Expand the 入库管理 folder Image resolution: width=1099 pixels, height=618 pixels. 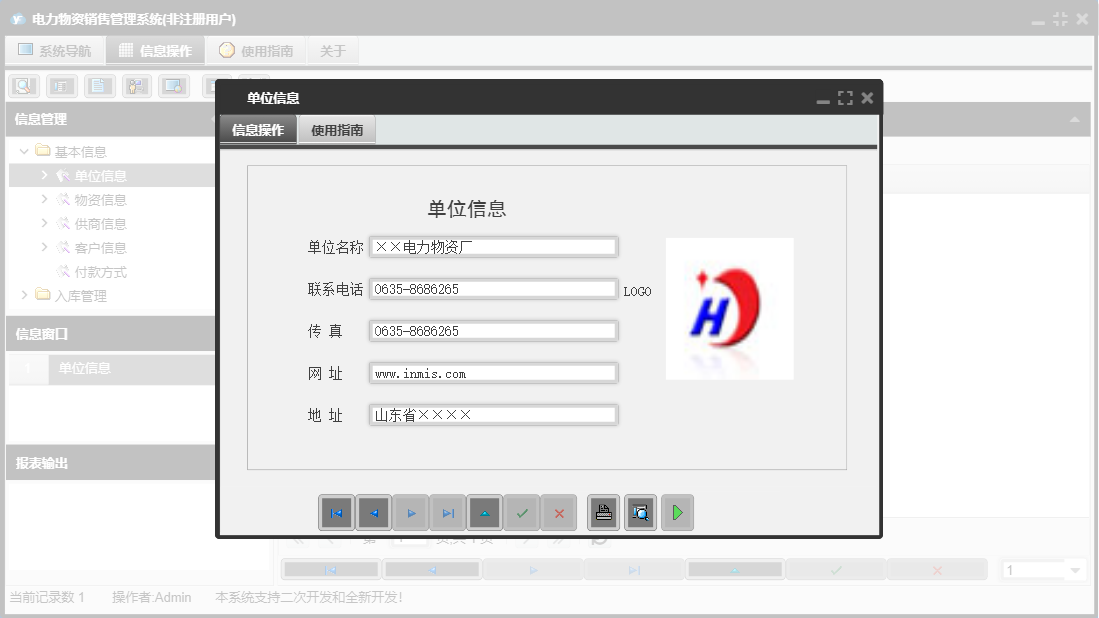(x=23, y=295)
